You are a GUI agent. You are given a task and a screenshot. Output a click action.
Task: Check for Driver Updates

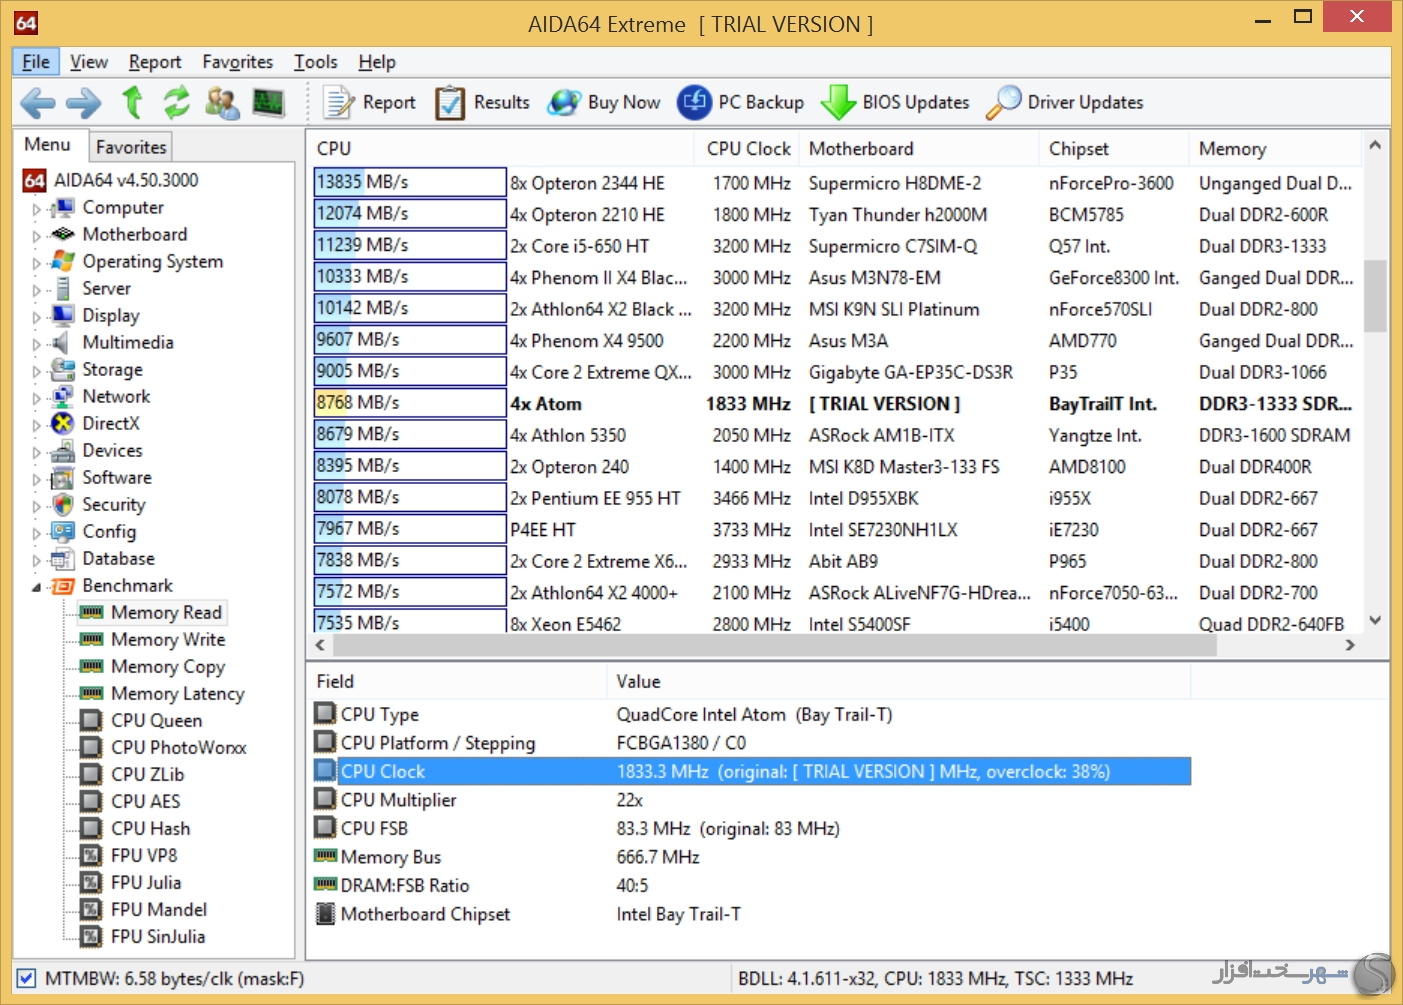1064,102
